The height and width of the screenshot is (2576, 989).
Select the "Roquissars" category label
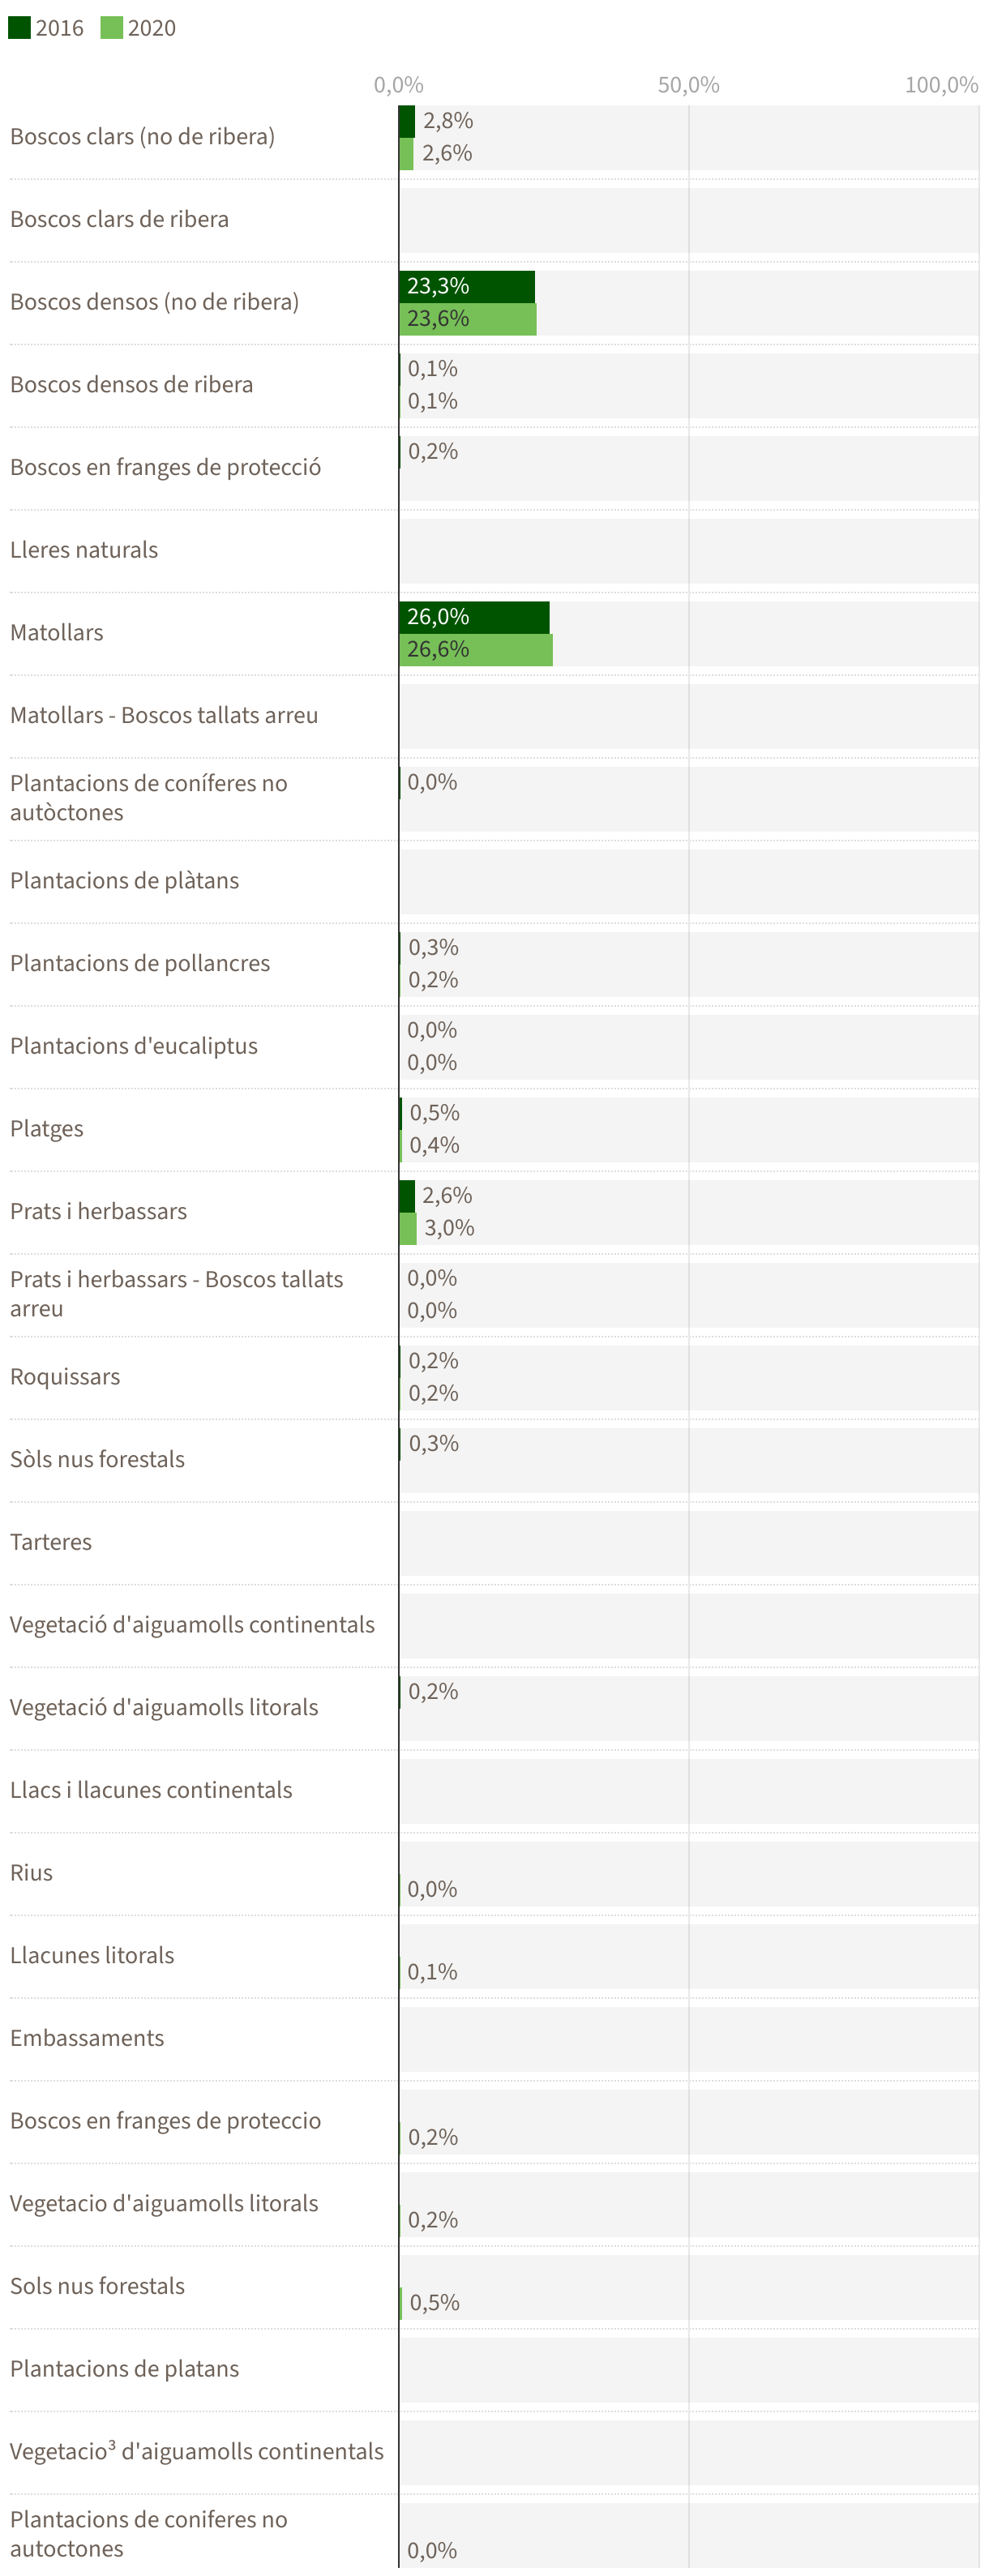65,1377
